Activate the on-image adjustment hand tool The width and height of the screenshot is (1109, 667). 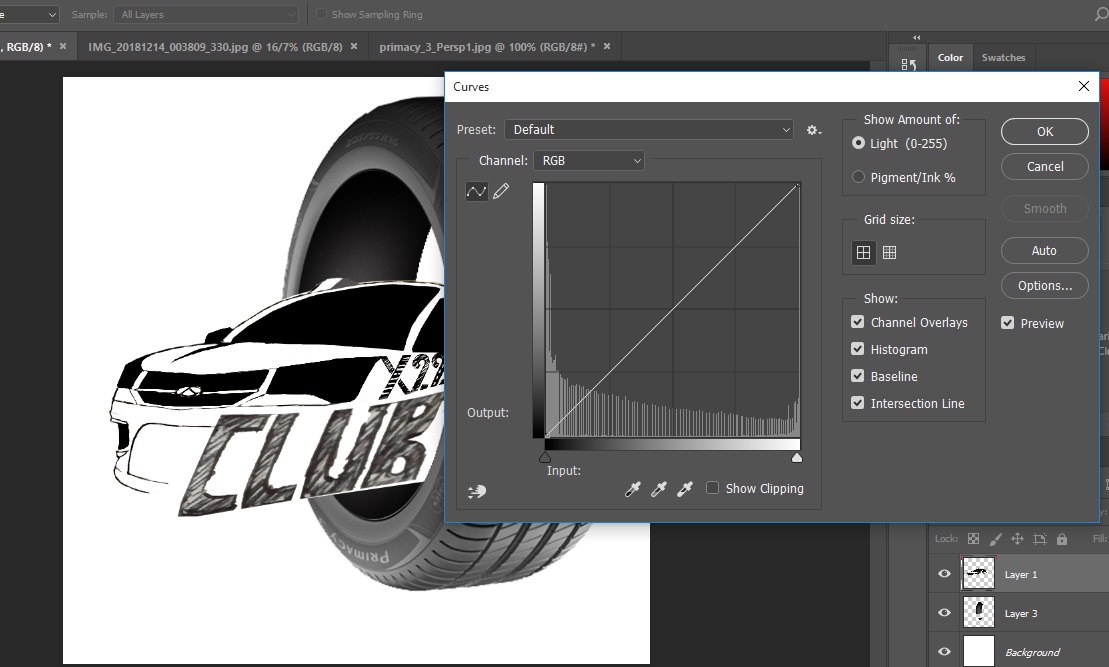[x=477, y=491]
